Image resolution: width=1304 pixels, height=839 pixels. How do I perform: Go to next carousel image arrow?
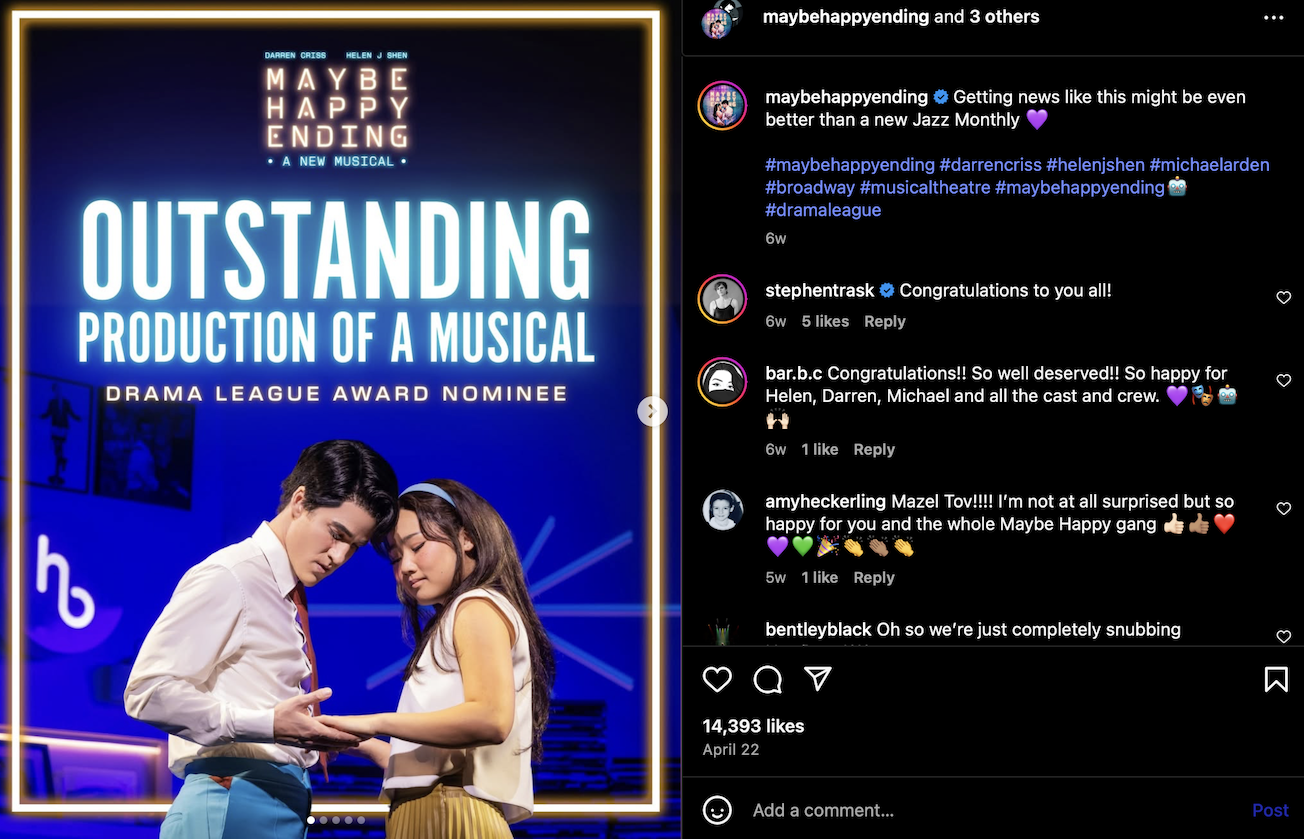click(652, 410)
